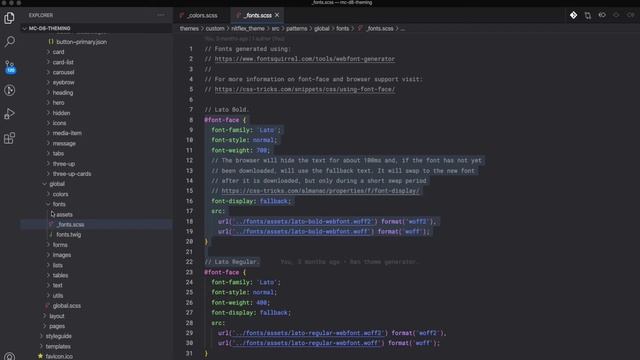Open Run and Debug view
Viewport: 640px width, 360px height.
click(x=9, y=114)
